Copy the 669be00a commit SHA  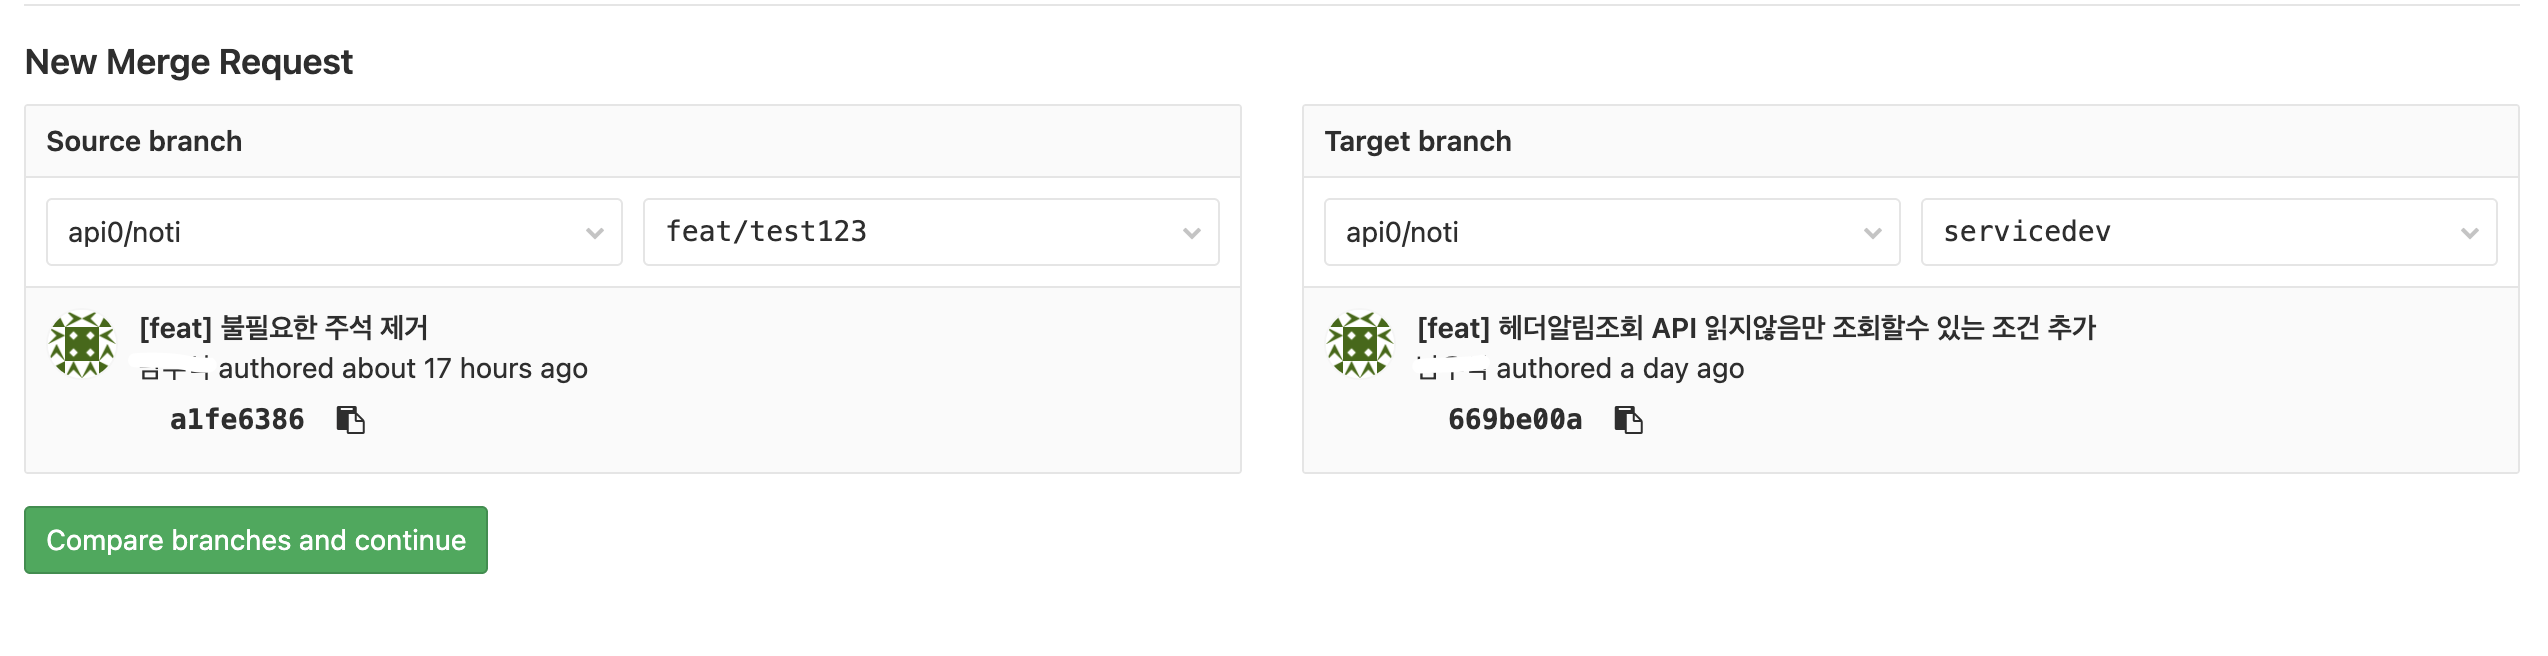tap(1628, 420)
